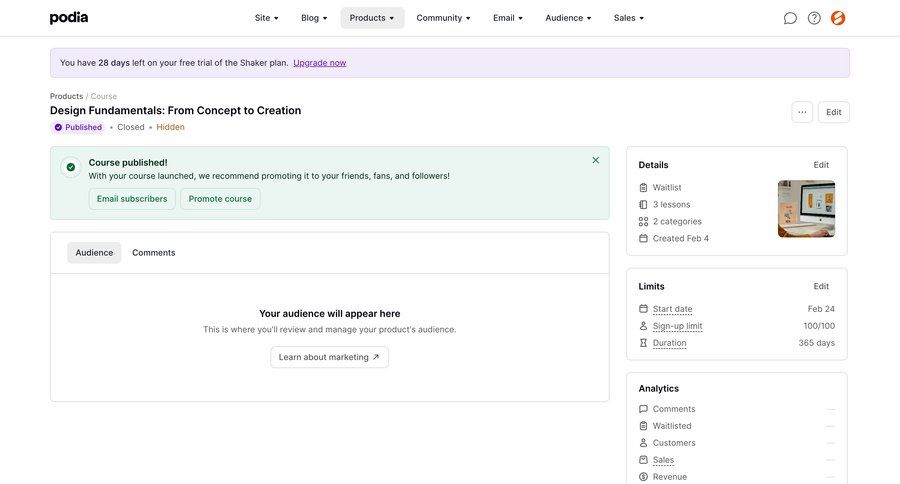Click the Duration hourglass icon
Image resolution: width=900 pixels, height=484 pixels.
pyautogui.click(x=643, y=343)
